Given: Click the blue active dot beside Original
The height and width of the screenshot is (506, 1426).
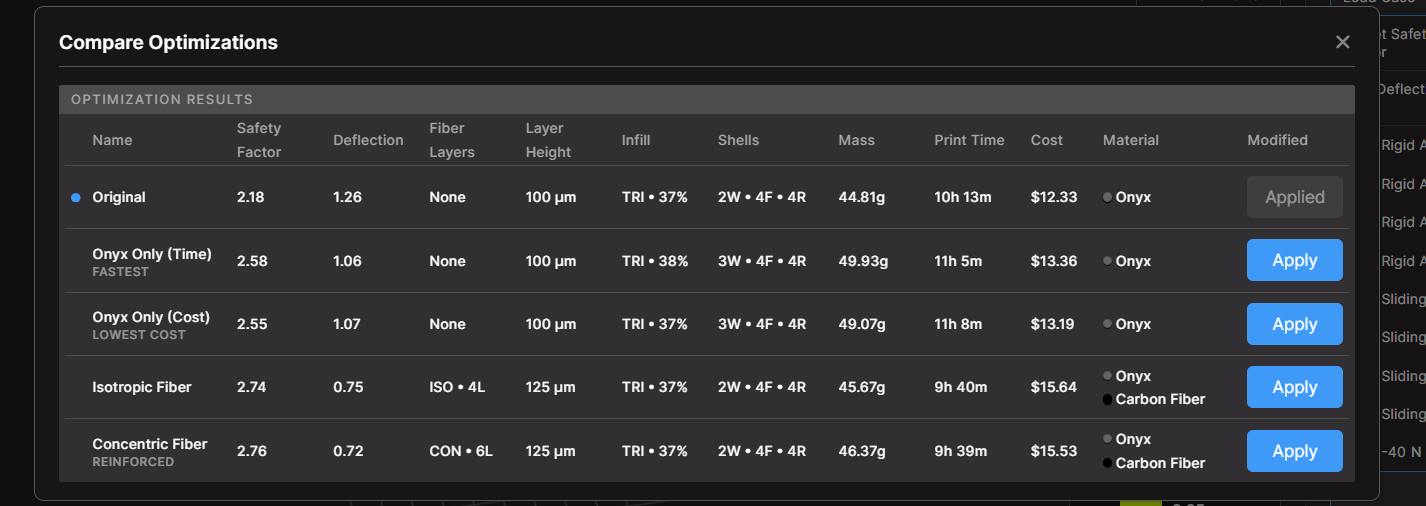Looking at the screenshot, I should tap(76, 198).
